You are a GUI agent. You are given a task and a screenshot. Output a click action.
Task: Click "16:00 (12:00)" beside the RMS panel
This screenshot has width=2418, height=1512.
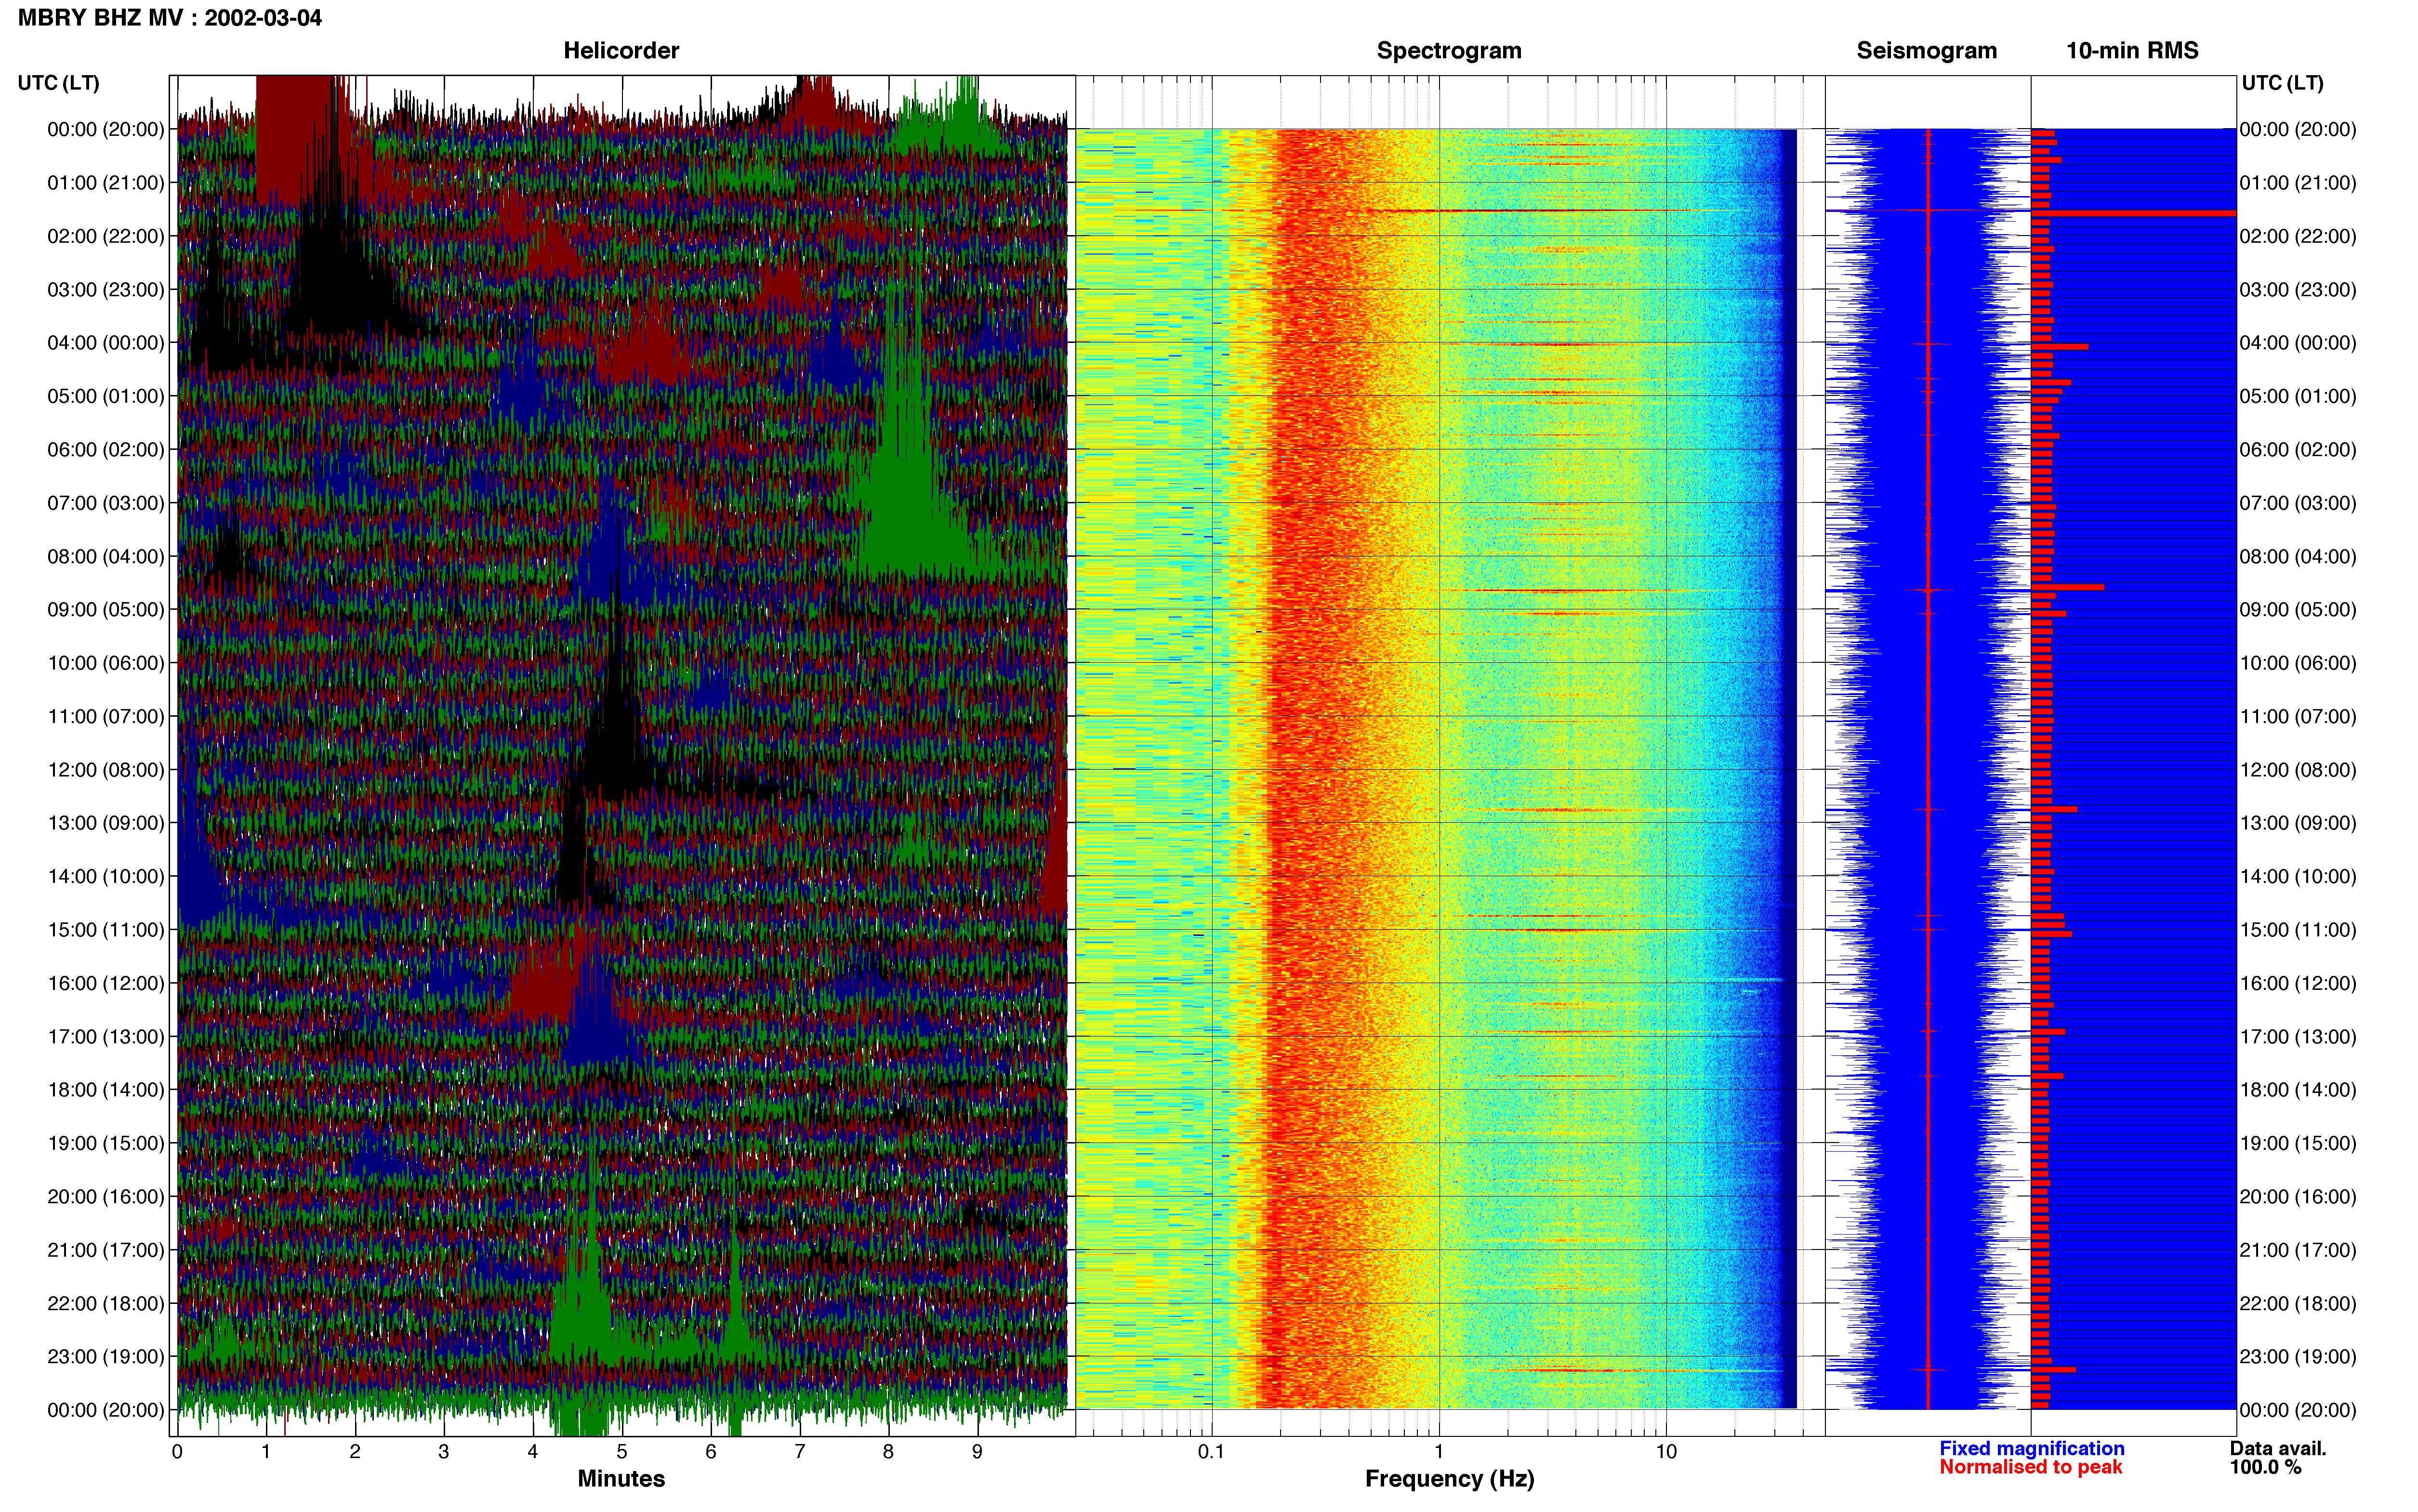pos(2298,983)
